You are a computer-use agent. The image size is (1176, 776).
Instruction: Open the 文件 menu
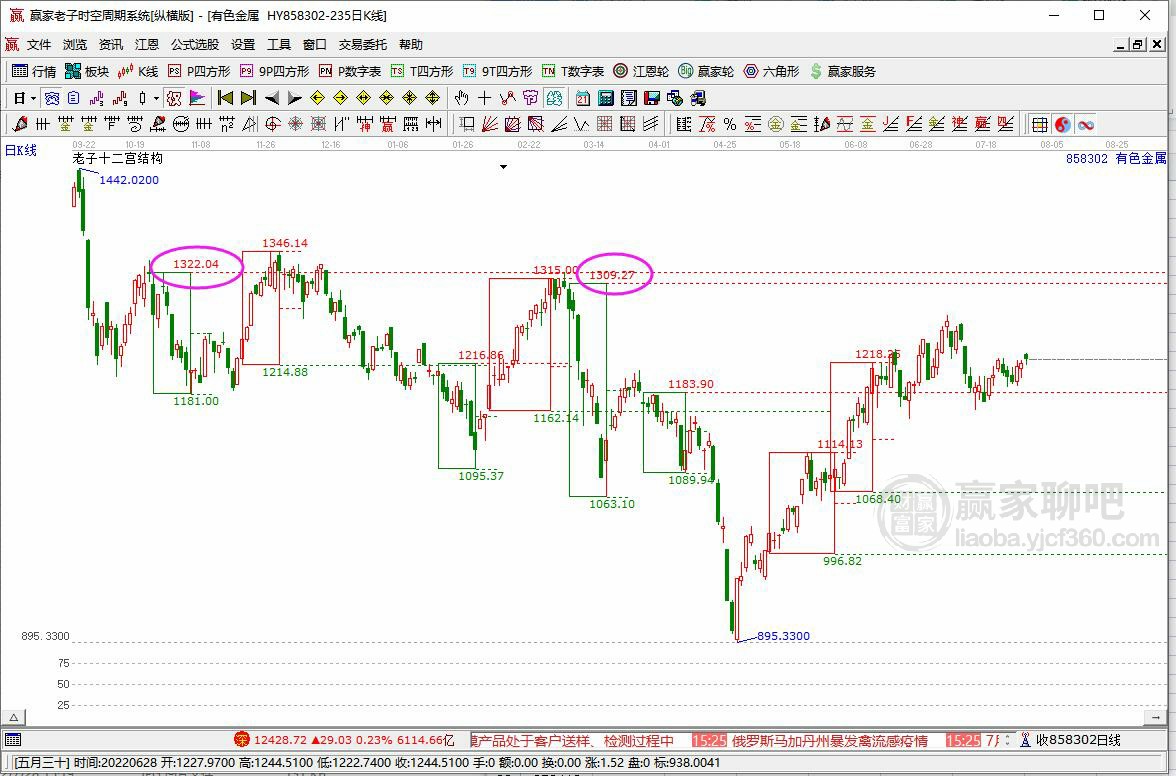click(39, 45)
